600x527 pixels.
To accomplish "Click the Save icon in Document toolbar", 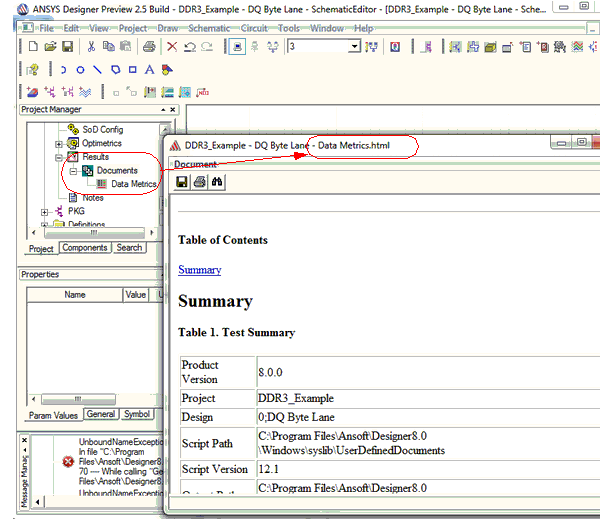I will 182,181.
